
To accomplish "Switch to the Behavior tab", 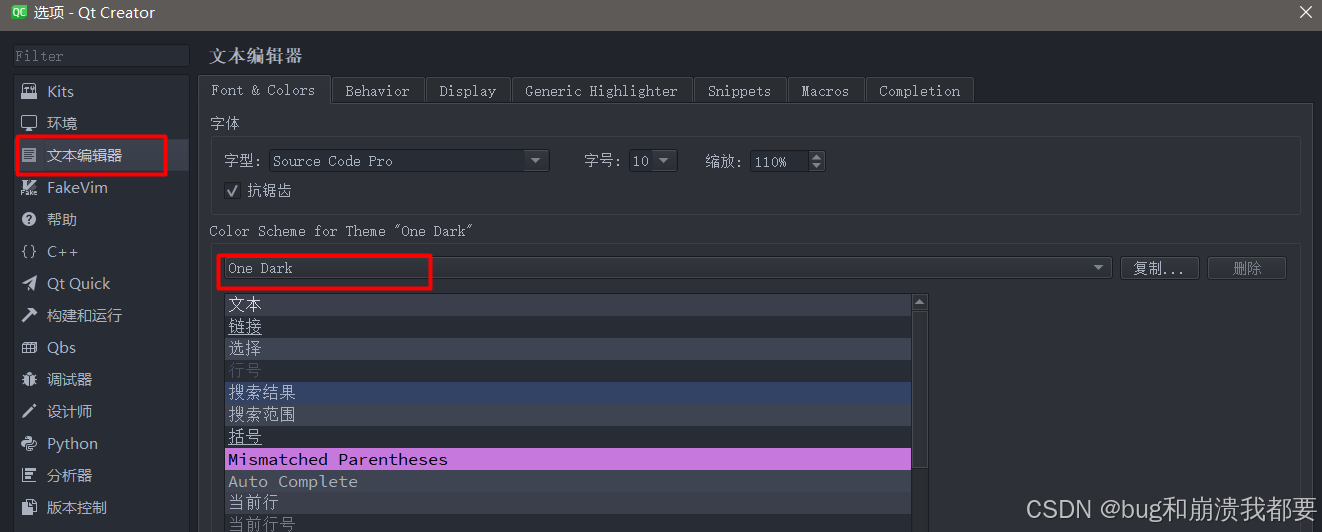I will coord(377,91).
